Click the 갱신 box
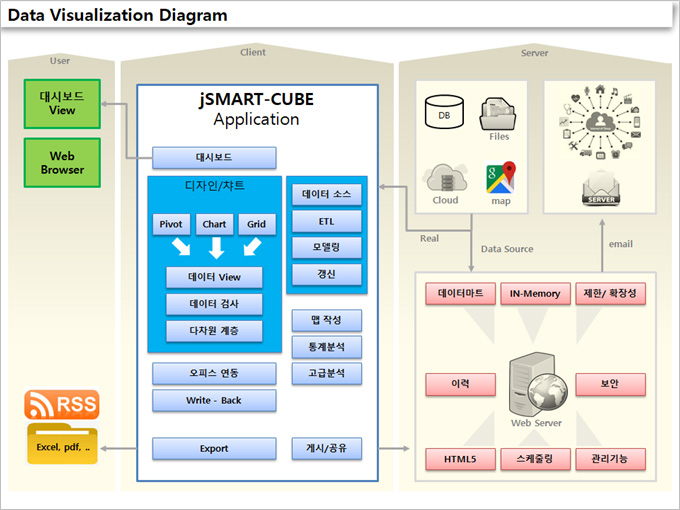This screenshot has width=680, height=510. tap(327, 275)
